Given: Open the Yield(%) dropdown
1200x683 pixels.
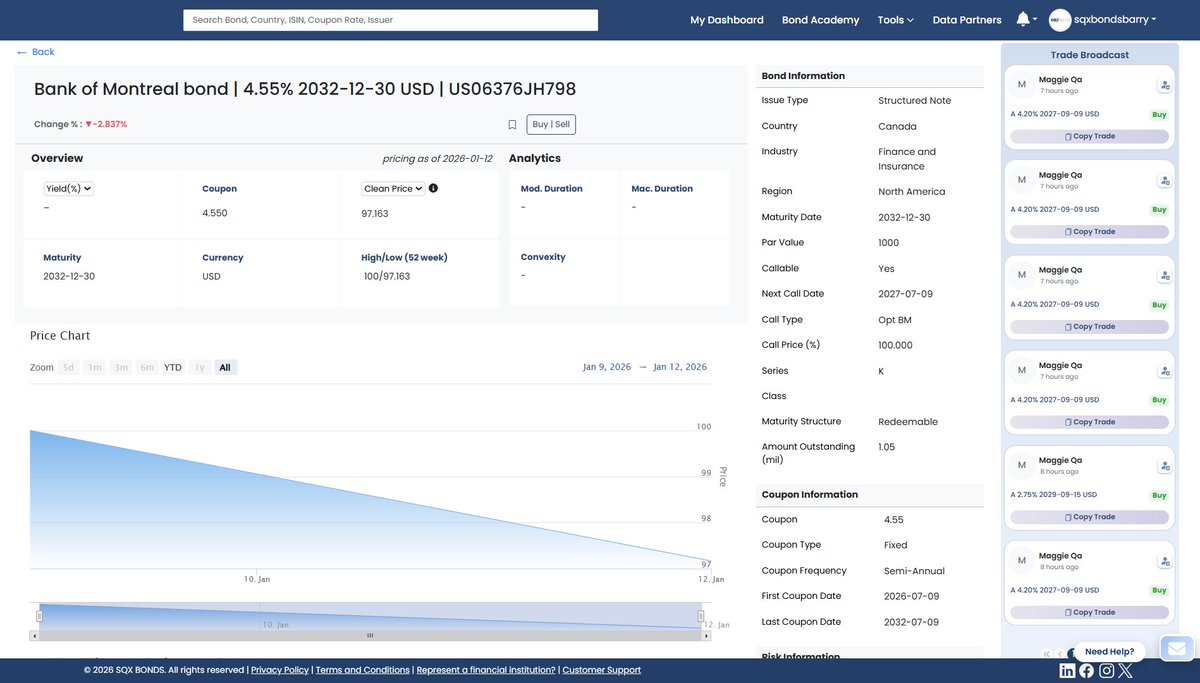Looking at the screenshot, I should pos(69,188).
